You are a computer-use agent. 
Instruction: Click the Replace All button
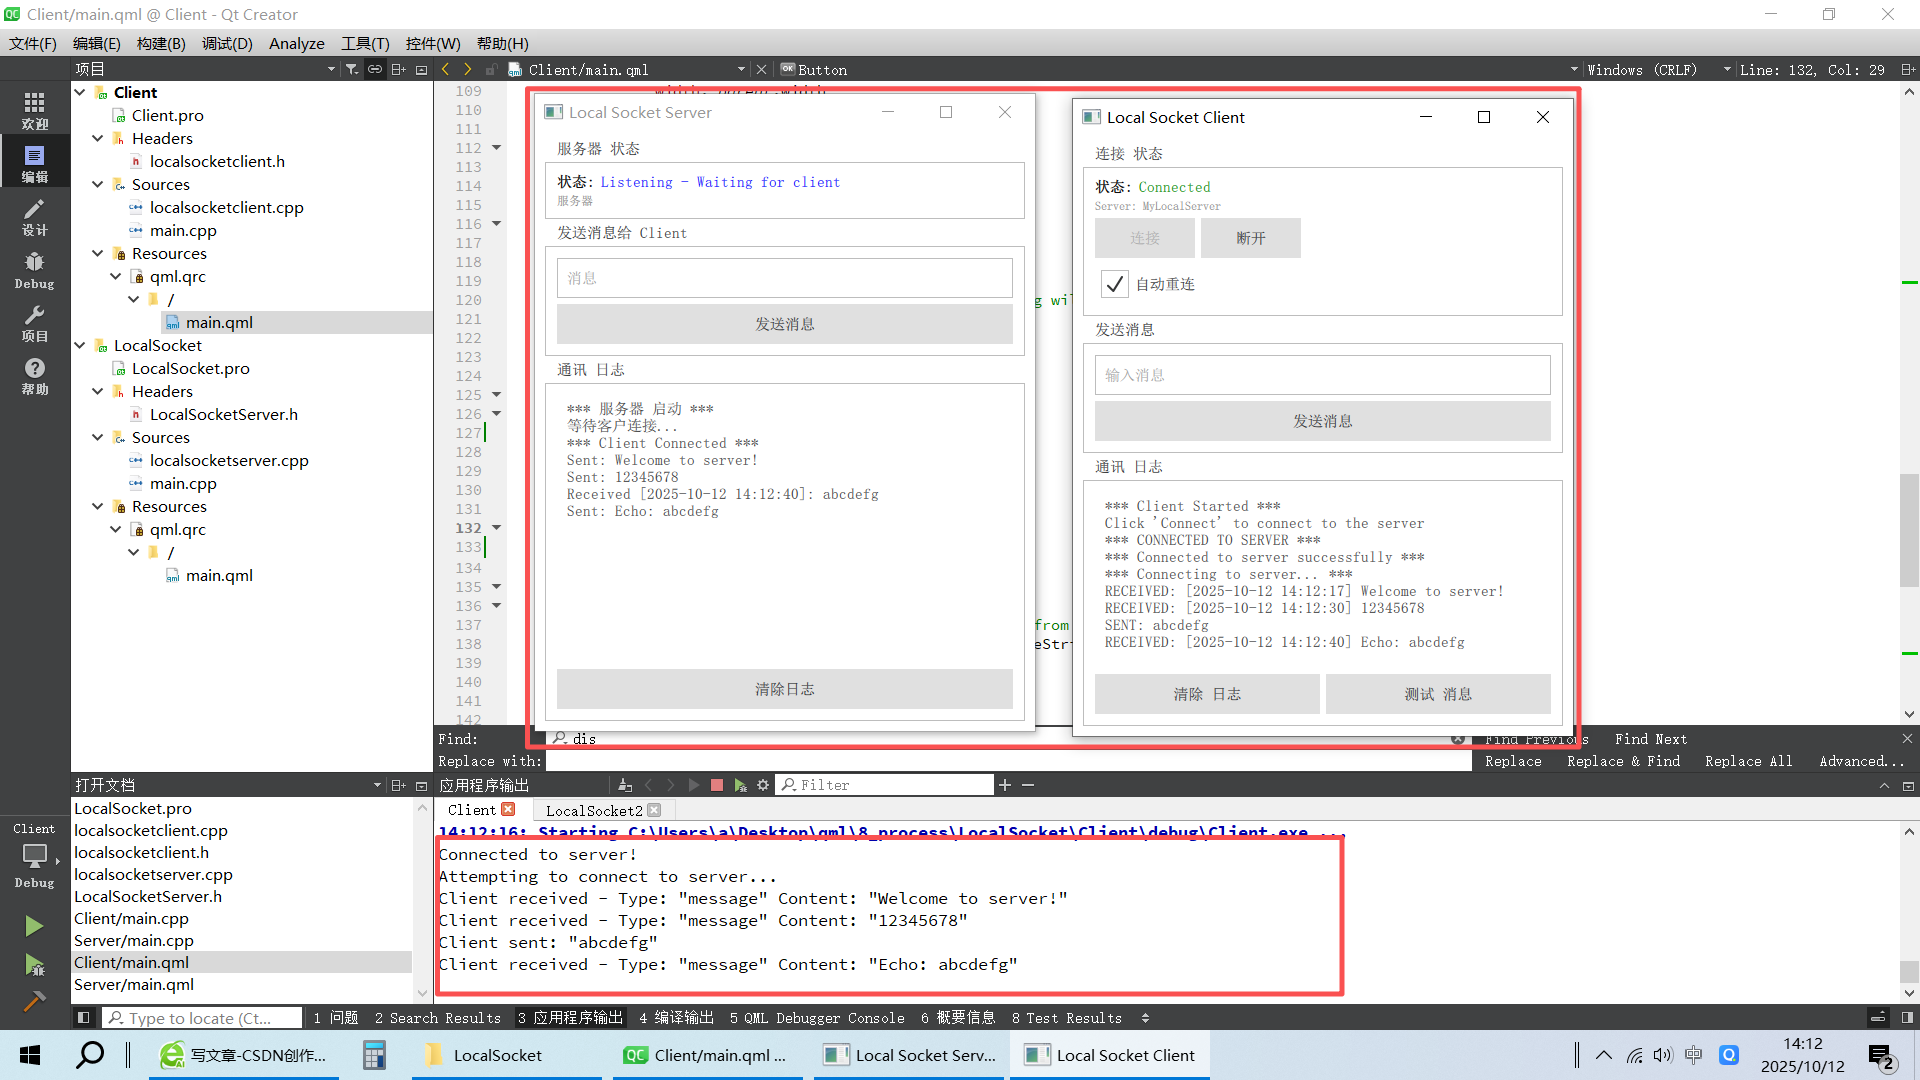[1748, 761]
